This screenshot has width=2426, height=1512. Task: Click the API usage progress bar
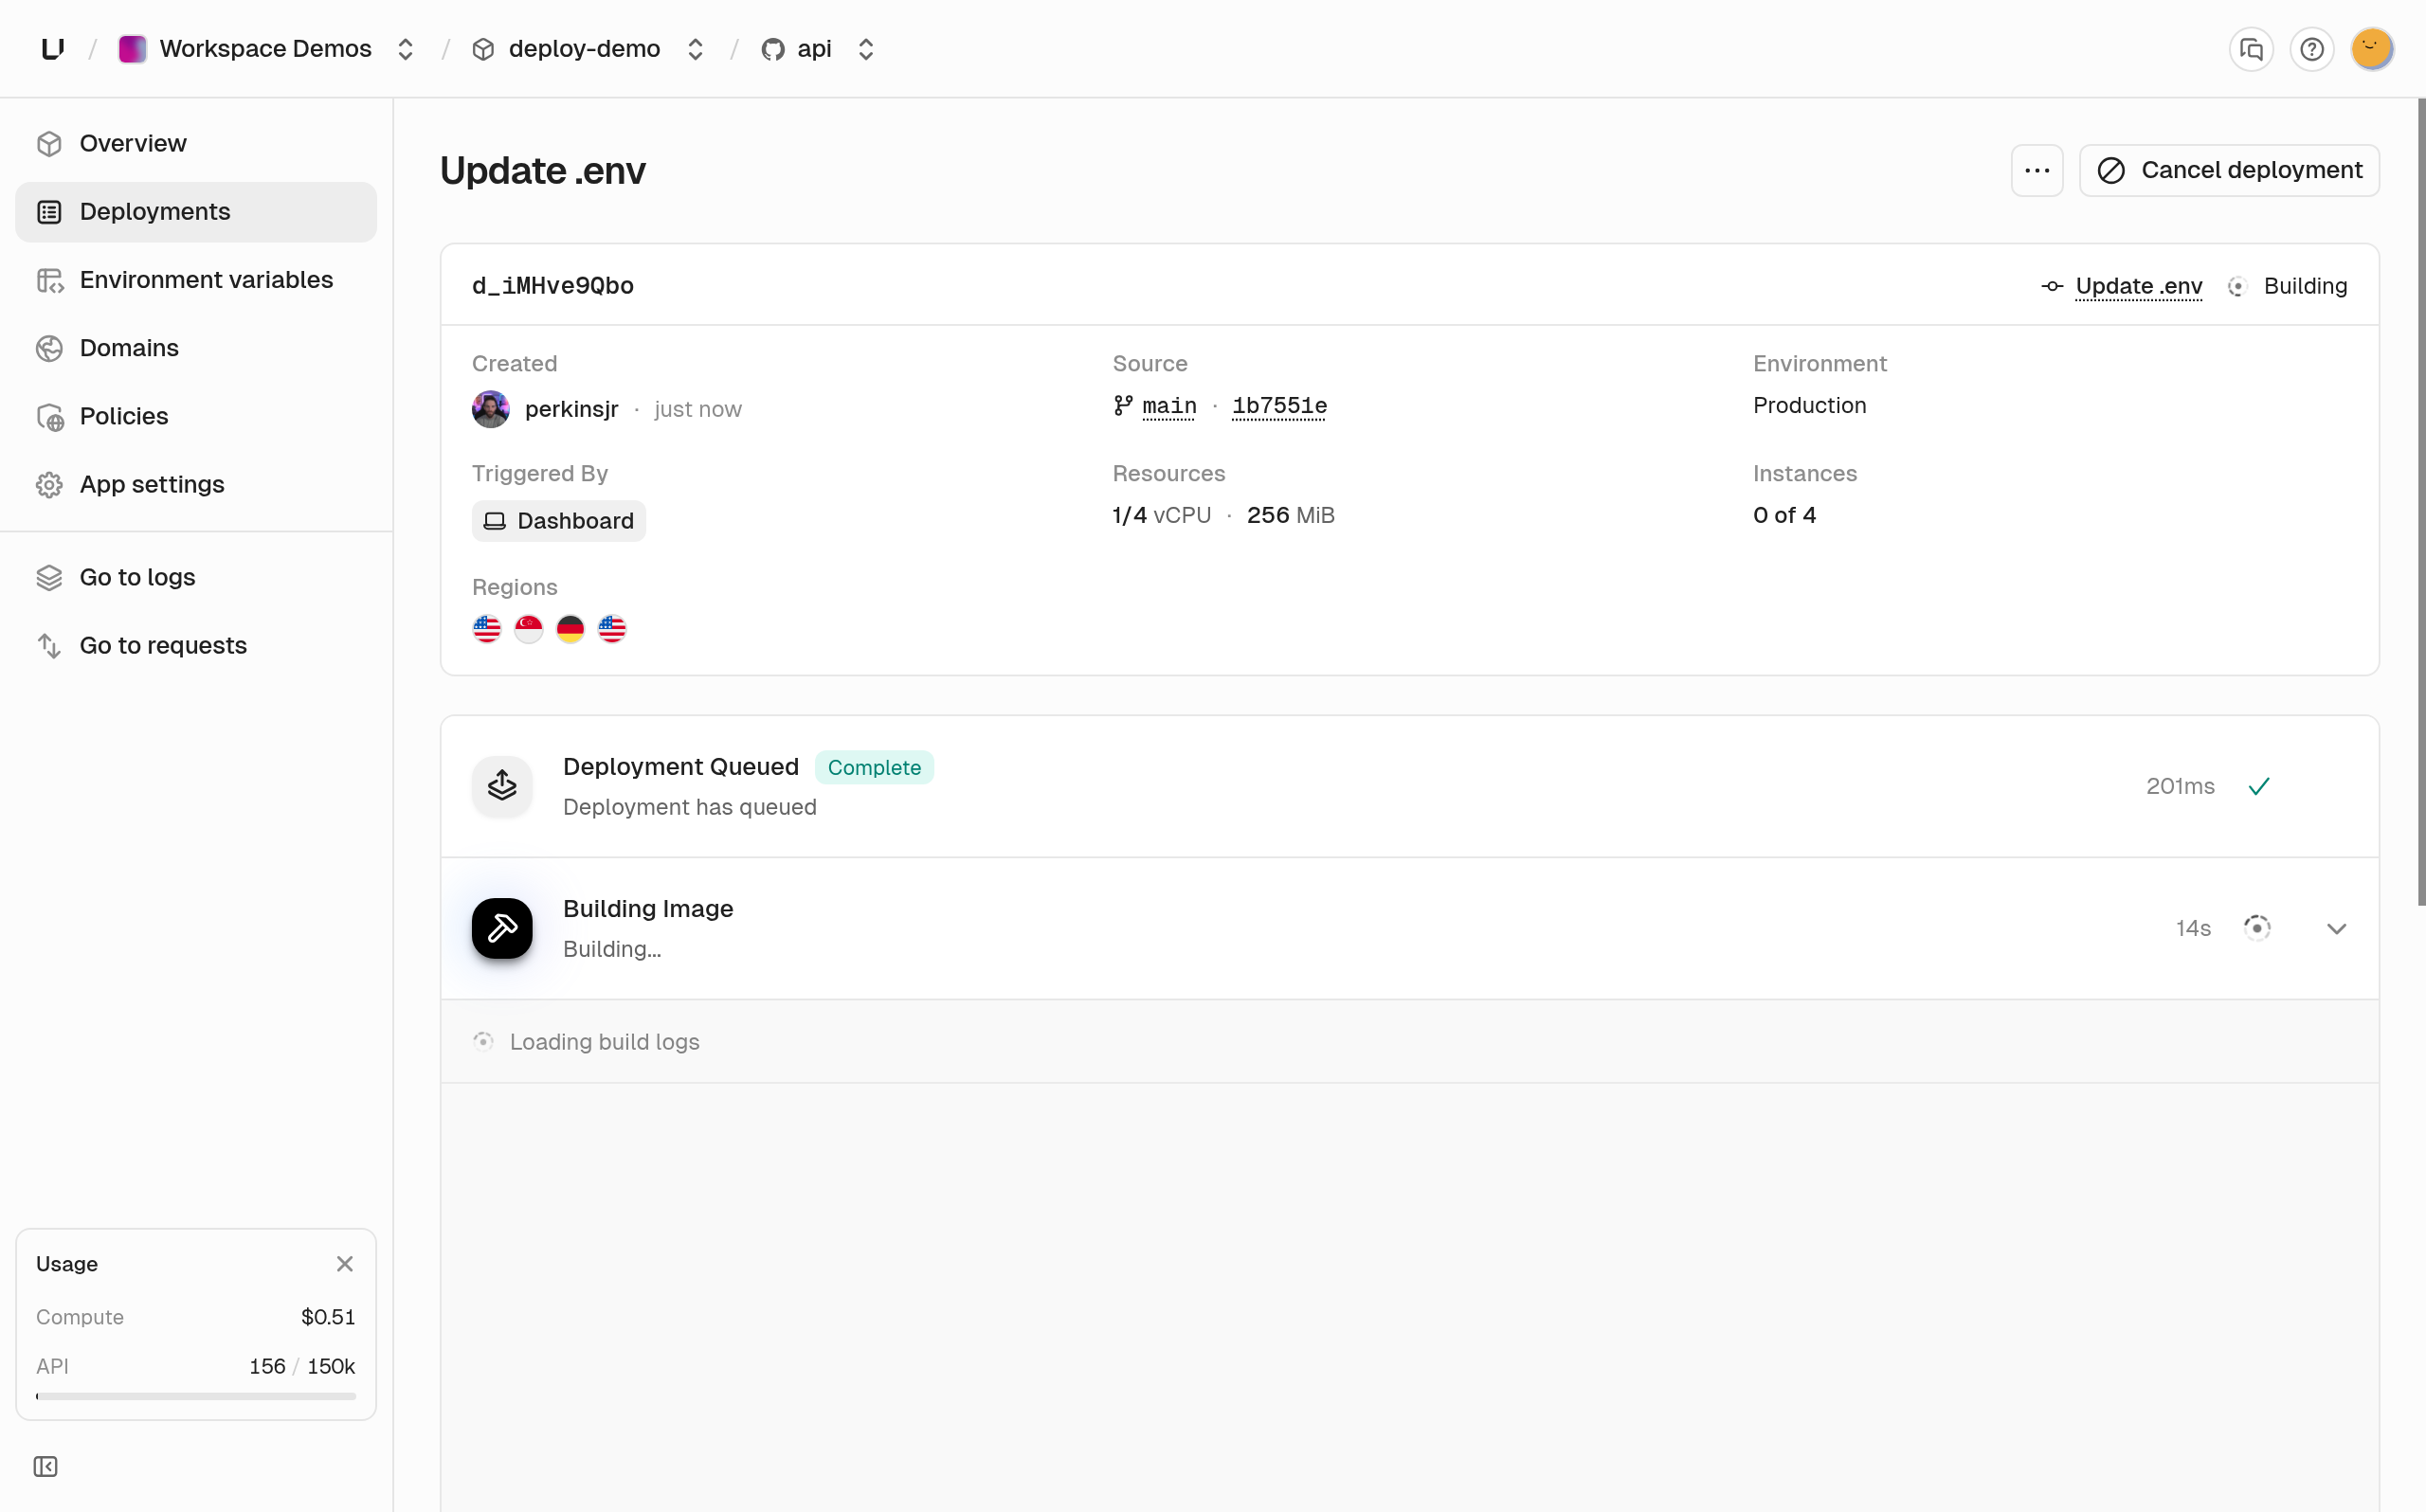pos(196,1396)
